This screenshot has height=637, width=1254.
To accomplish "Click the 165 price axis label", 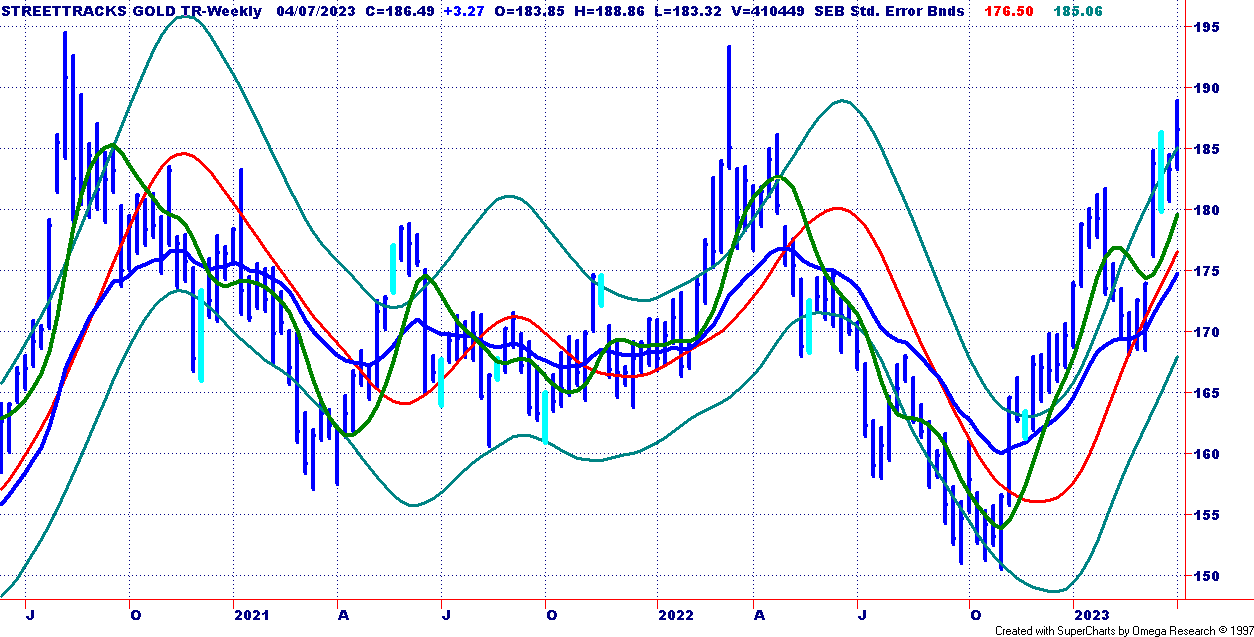I will [1207, 393].
